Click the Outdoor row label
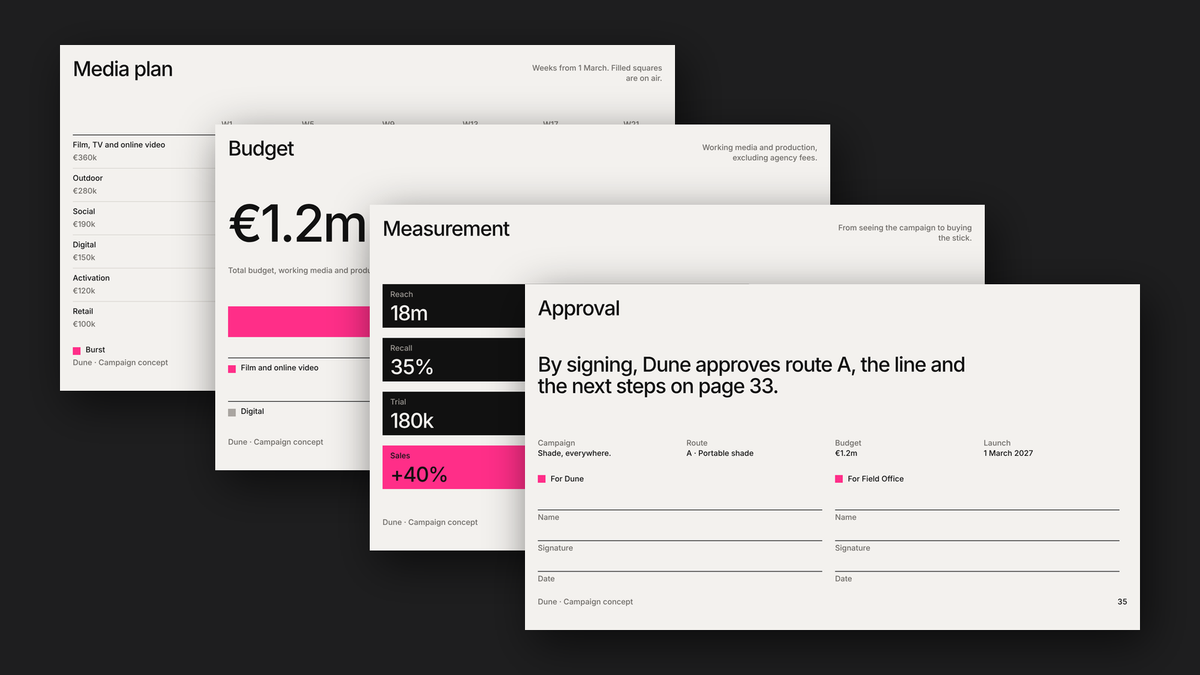This screenshot has width=1200, height=675. click(x=88, y=178)
